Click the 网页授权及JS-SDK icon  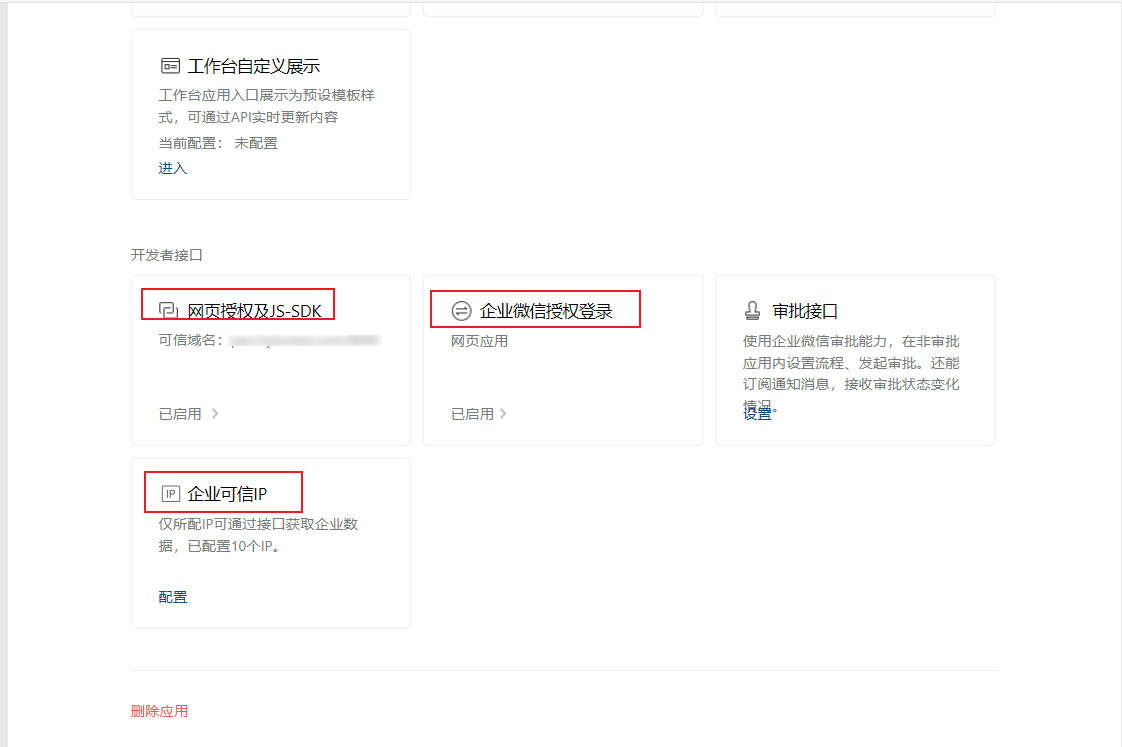pos(168,311)
